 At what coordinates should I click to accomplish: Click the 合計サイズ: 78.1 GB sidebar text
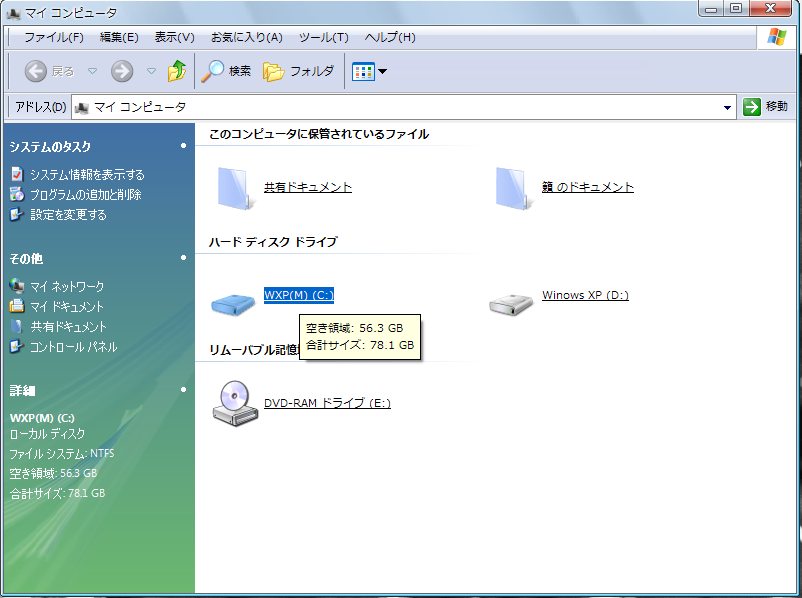[x=57, y=494]
